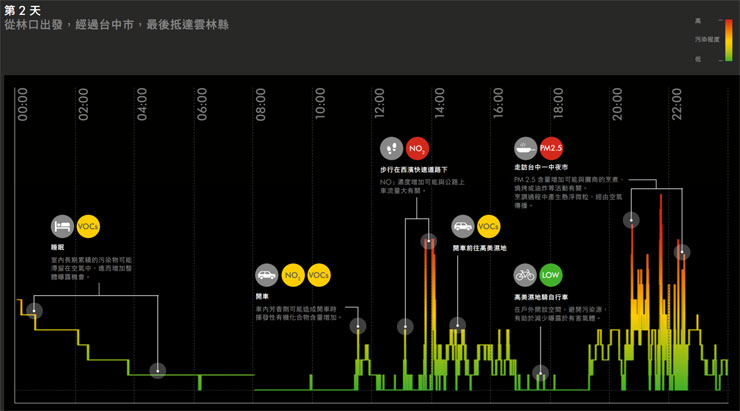Click the 步行在西濱快速道路下 annotation title
This screenshot has width=740, height=411.
tap(413, 169)
